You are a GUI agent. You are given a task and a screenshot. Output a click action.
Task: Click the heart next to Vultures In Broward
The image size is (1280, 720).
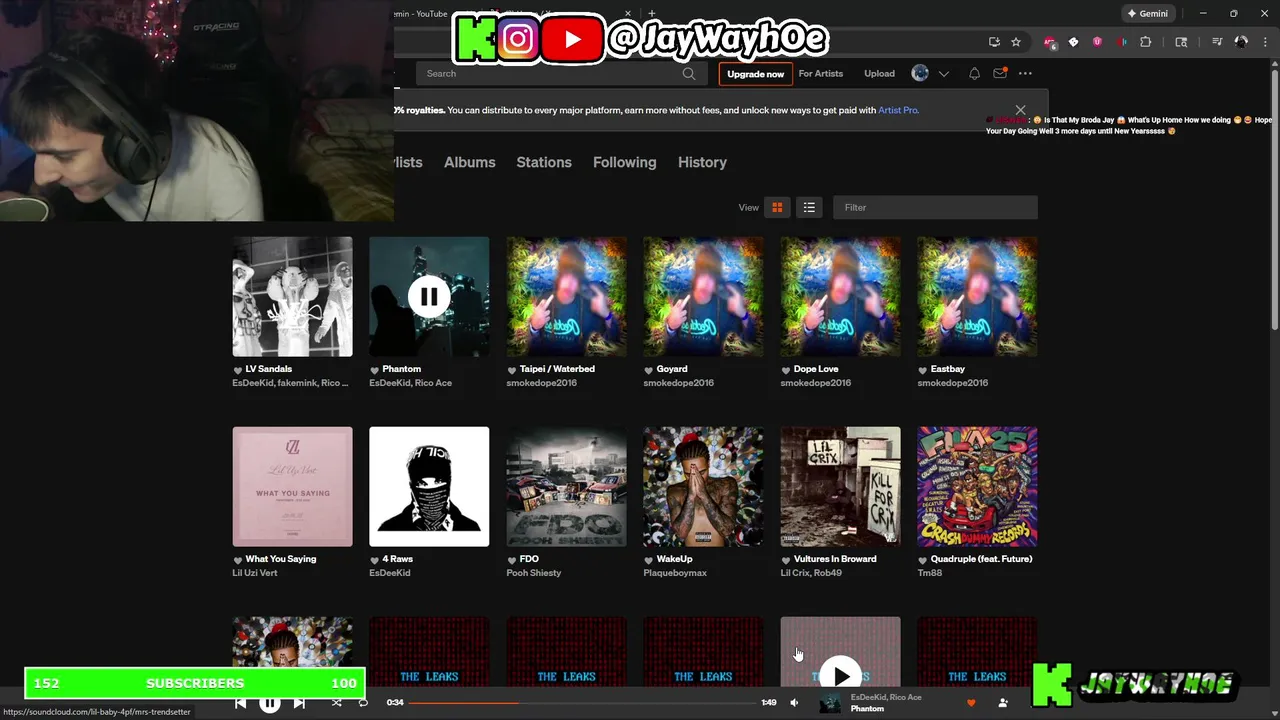786,560
